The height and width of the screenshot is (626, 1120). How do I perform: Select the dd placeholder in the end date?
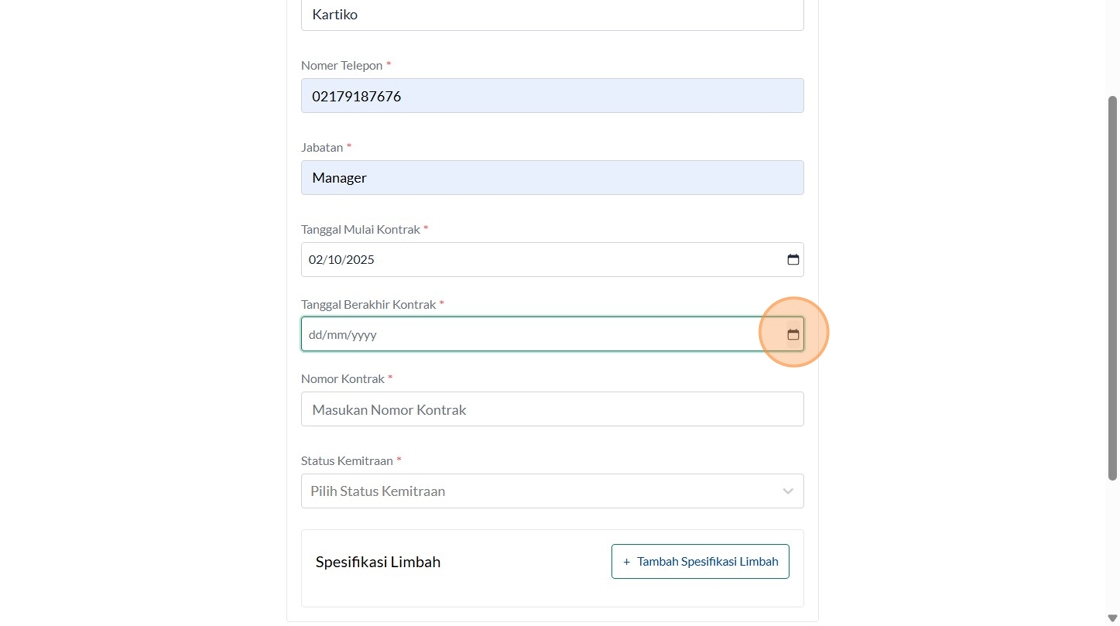(315, 335)
